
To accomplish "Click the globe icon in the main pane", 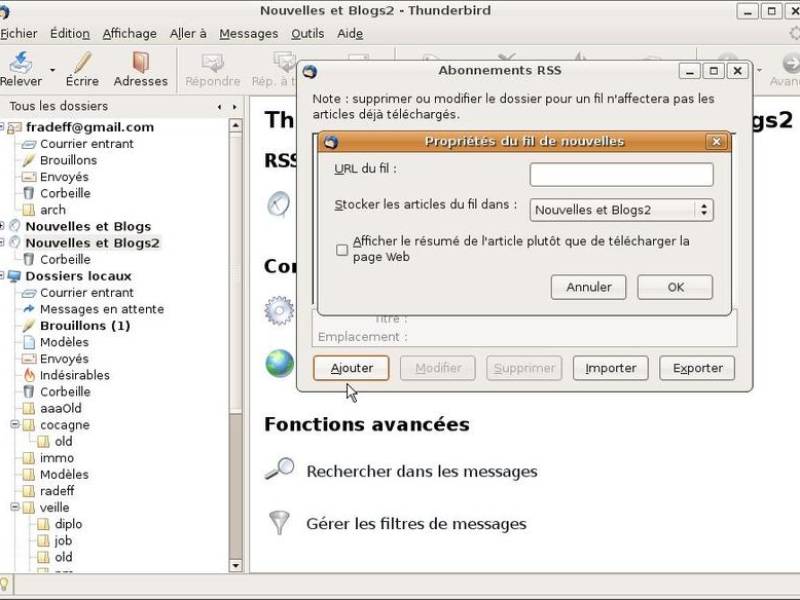I will click(x=280, y=363).
